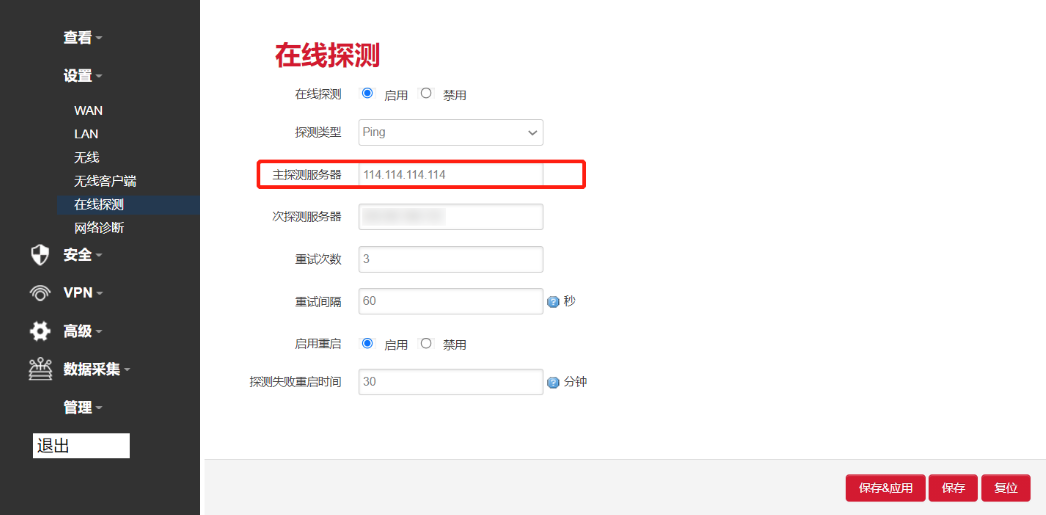Collapse the 设置 sidebar menu
The height and width of the screenshot is (515, 1046).
[82, 75]
